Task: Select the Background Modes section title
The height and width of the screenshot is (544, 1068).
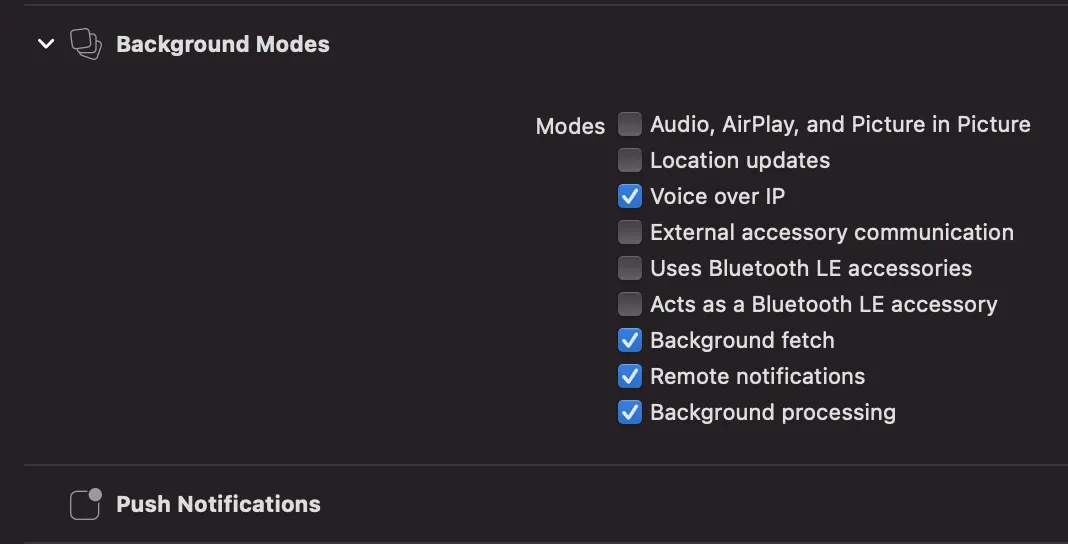Action: tap(222, 44)
